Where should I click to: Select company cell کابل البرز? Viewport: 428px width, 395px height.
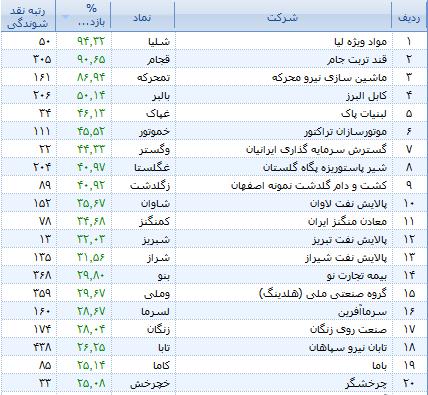[366, 96]
